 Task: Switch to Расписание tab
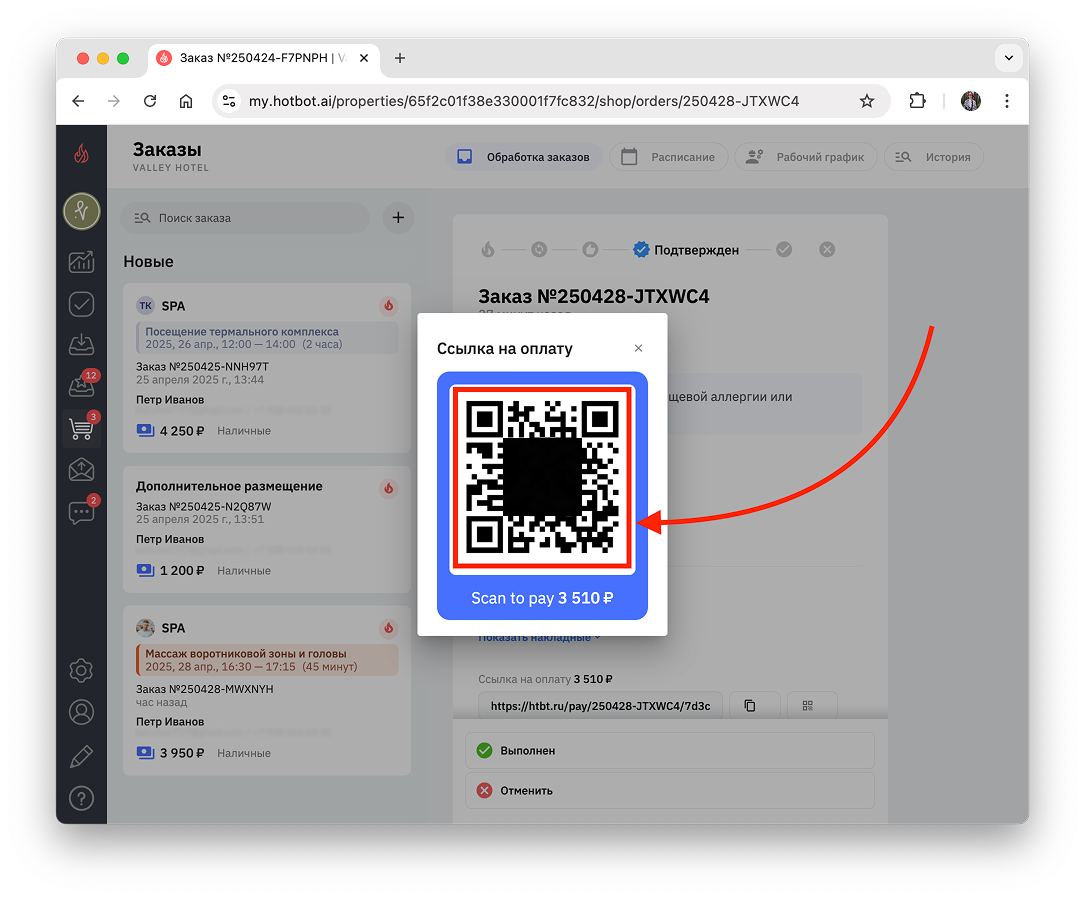(668, 157)
